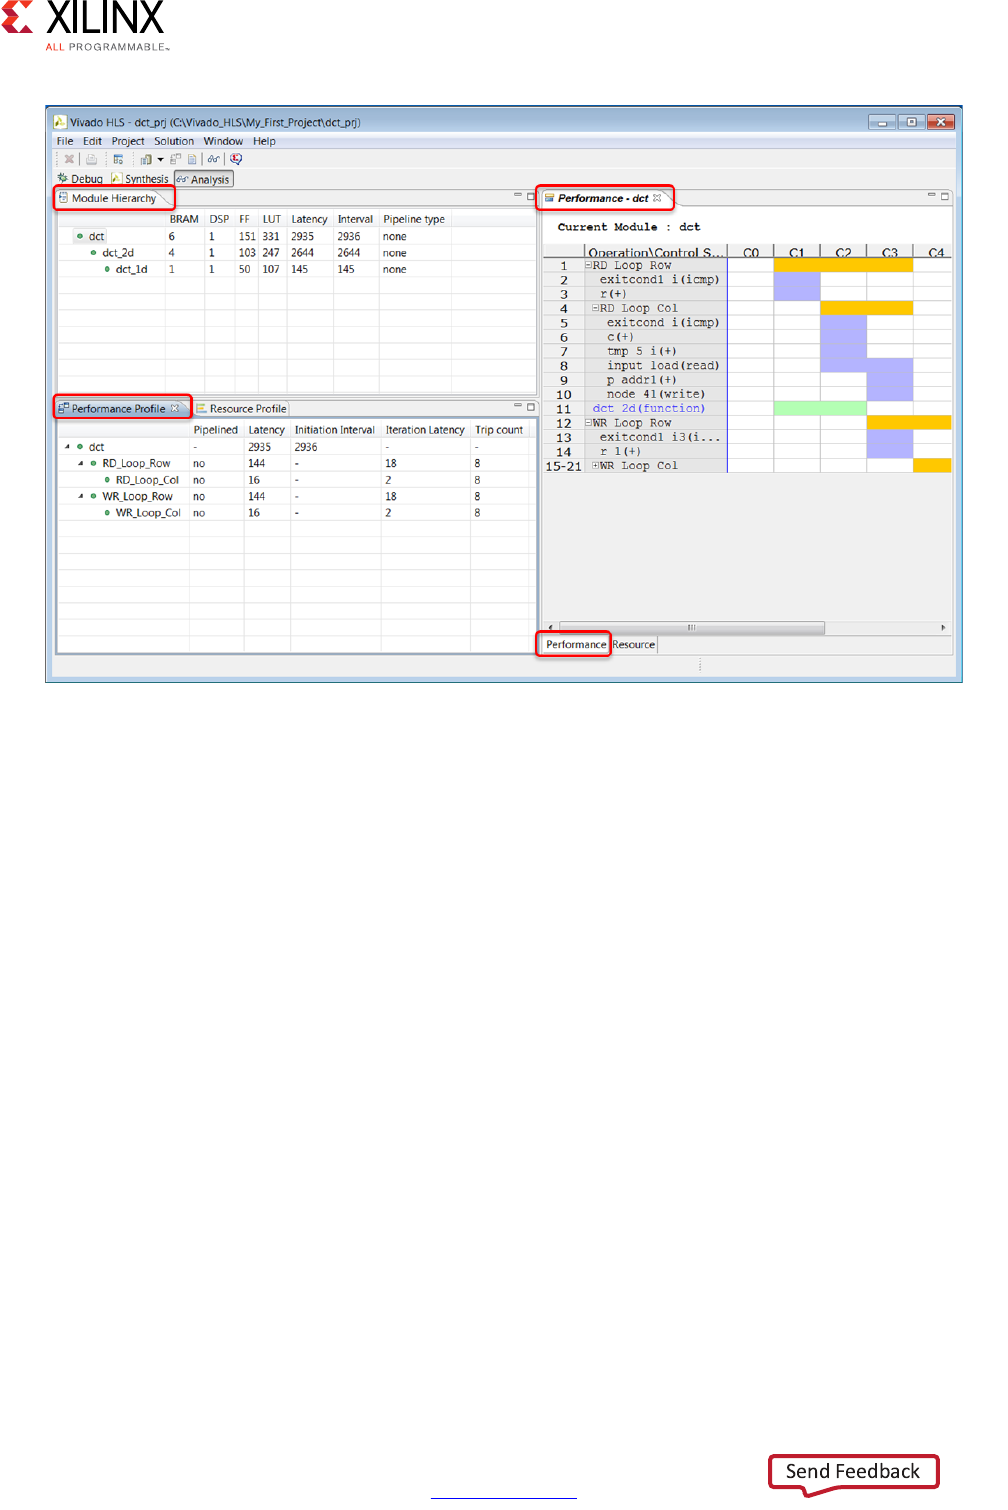Select the Performance - dct tab
The image size is (1008, 1510).
coord(603,198)
